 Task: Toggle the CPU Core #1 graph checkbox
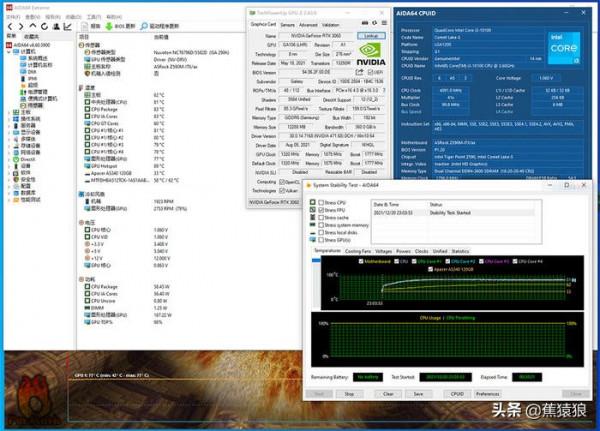click(x=414, y=261)
